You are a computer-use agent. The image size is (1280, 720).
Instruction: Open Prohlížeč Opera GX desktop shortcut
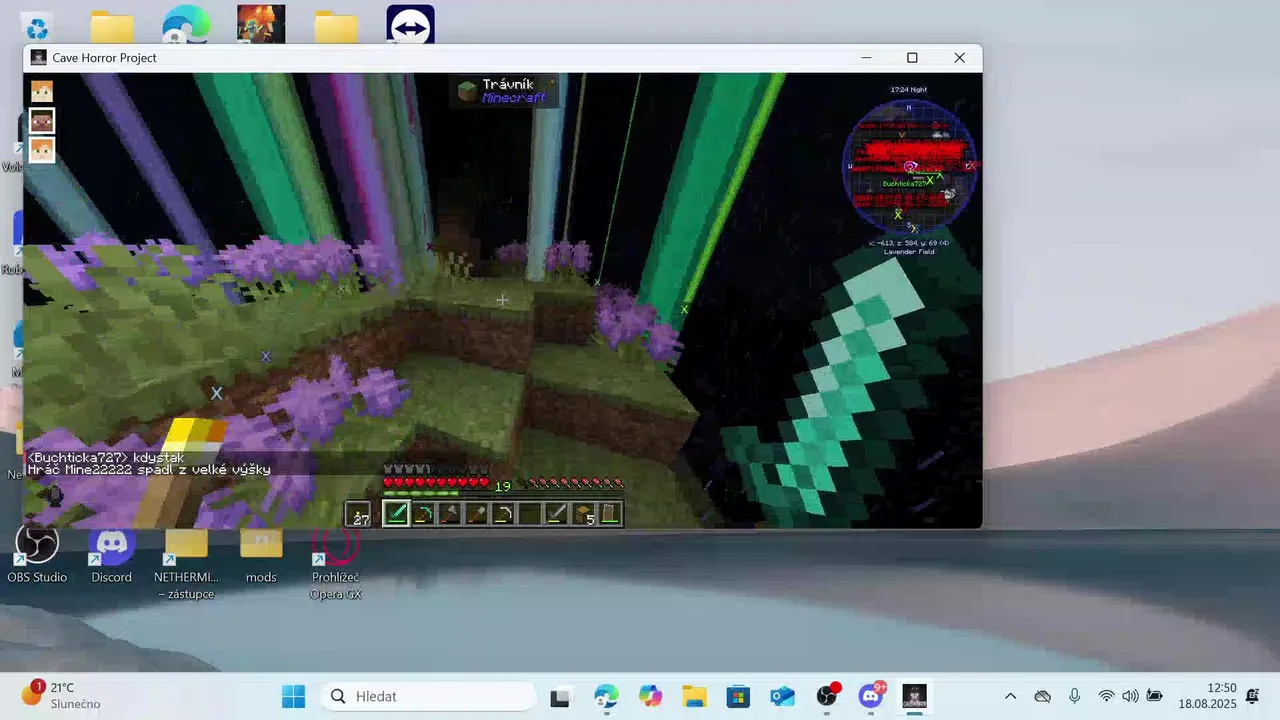click(x=335, y=565)
